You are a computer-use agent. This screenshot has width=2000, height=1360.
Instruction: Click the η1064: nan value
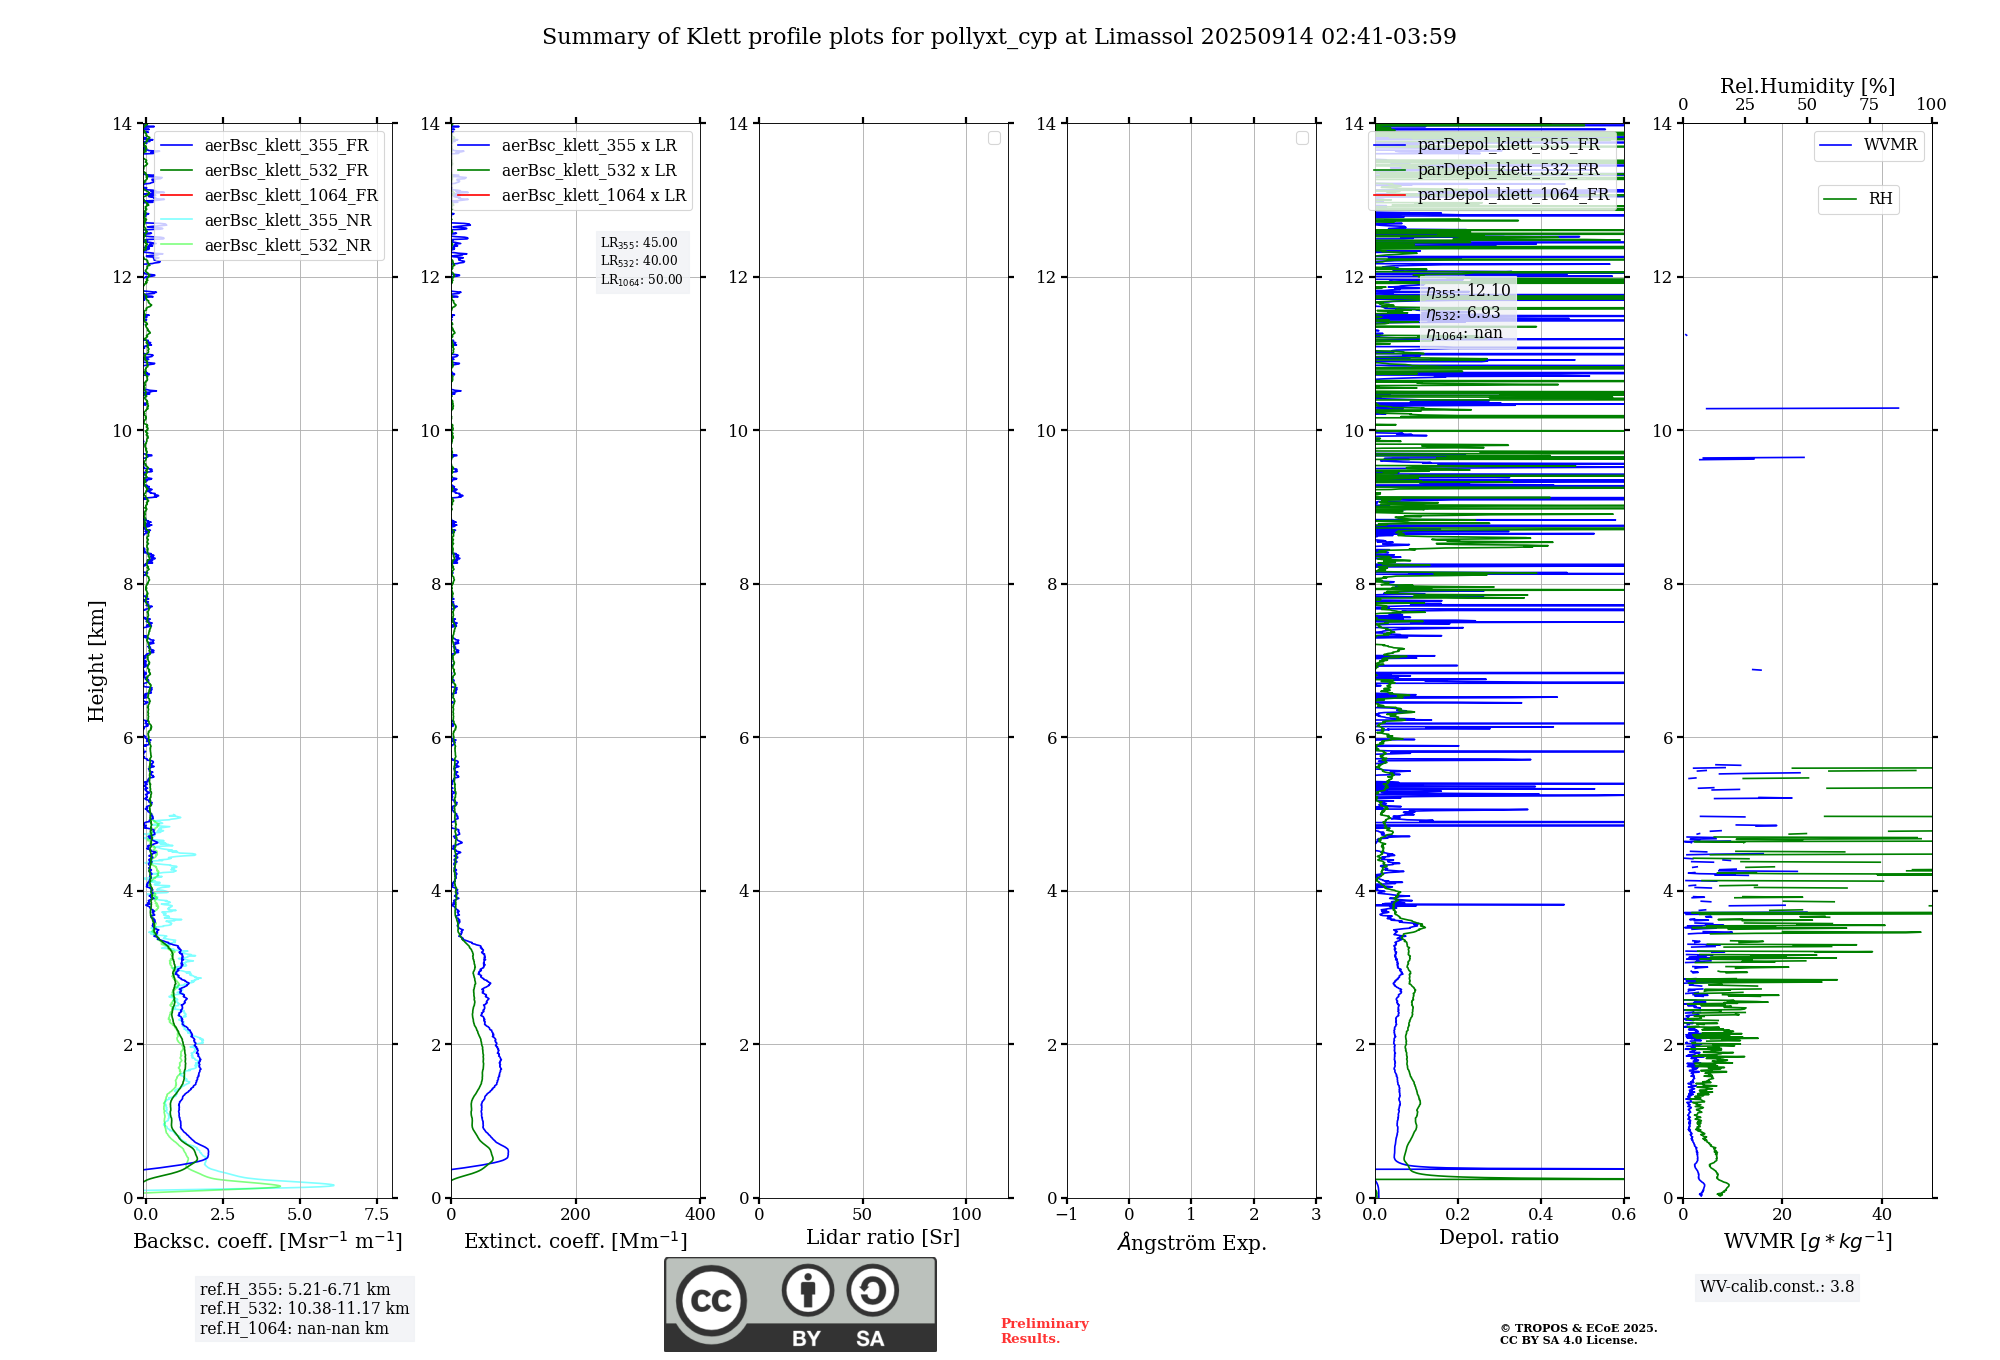click(1464, 334)
